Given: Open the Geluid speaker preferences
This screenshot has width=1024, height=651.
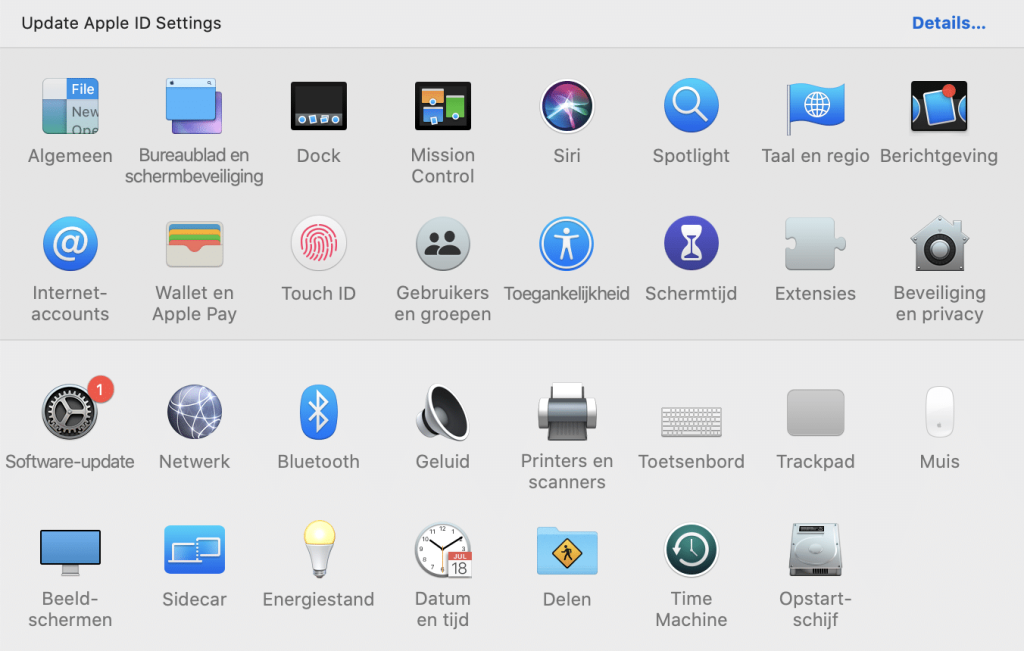Looking at the screenshot, I should 443,412.
